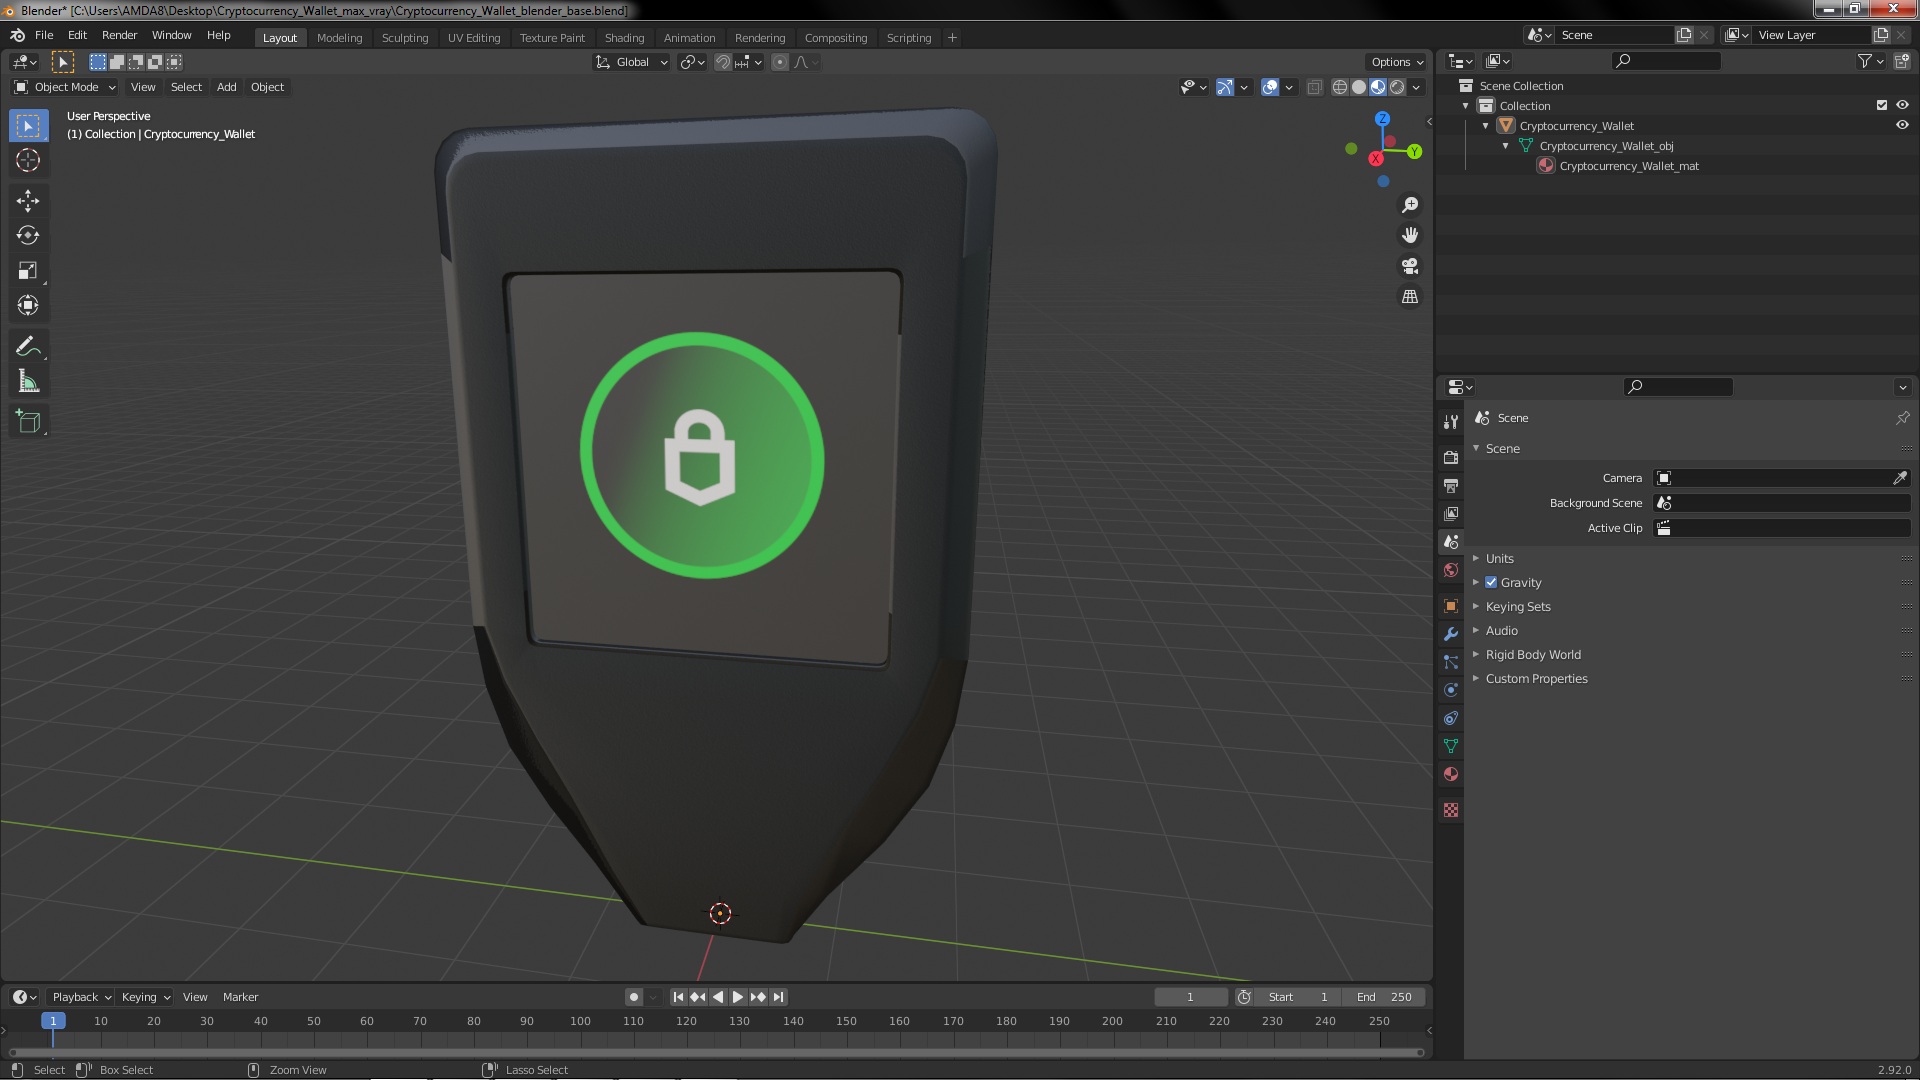This screenshot has width=1920, height=1080.
Task: Select the Select Box tool
Action: (x=28, y=126)
